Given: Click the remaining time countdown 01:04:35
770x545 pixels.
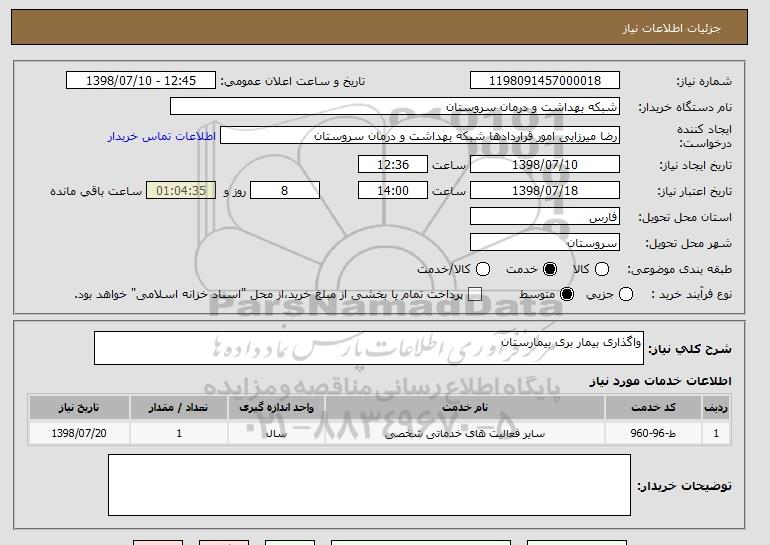Looking at the screenshot, I should 181,190.
